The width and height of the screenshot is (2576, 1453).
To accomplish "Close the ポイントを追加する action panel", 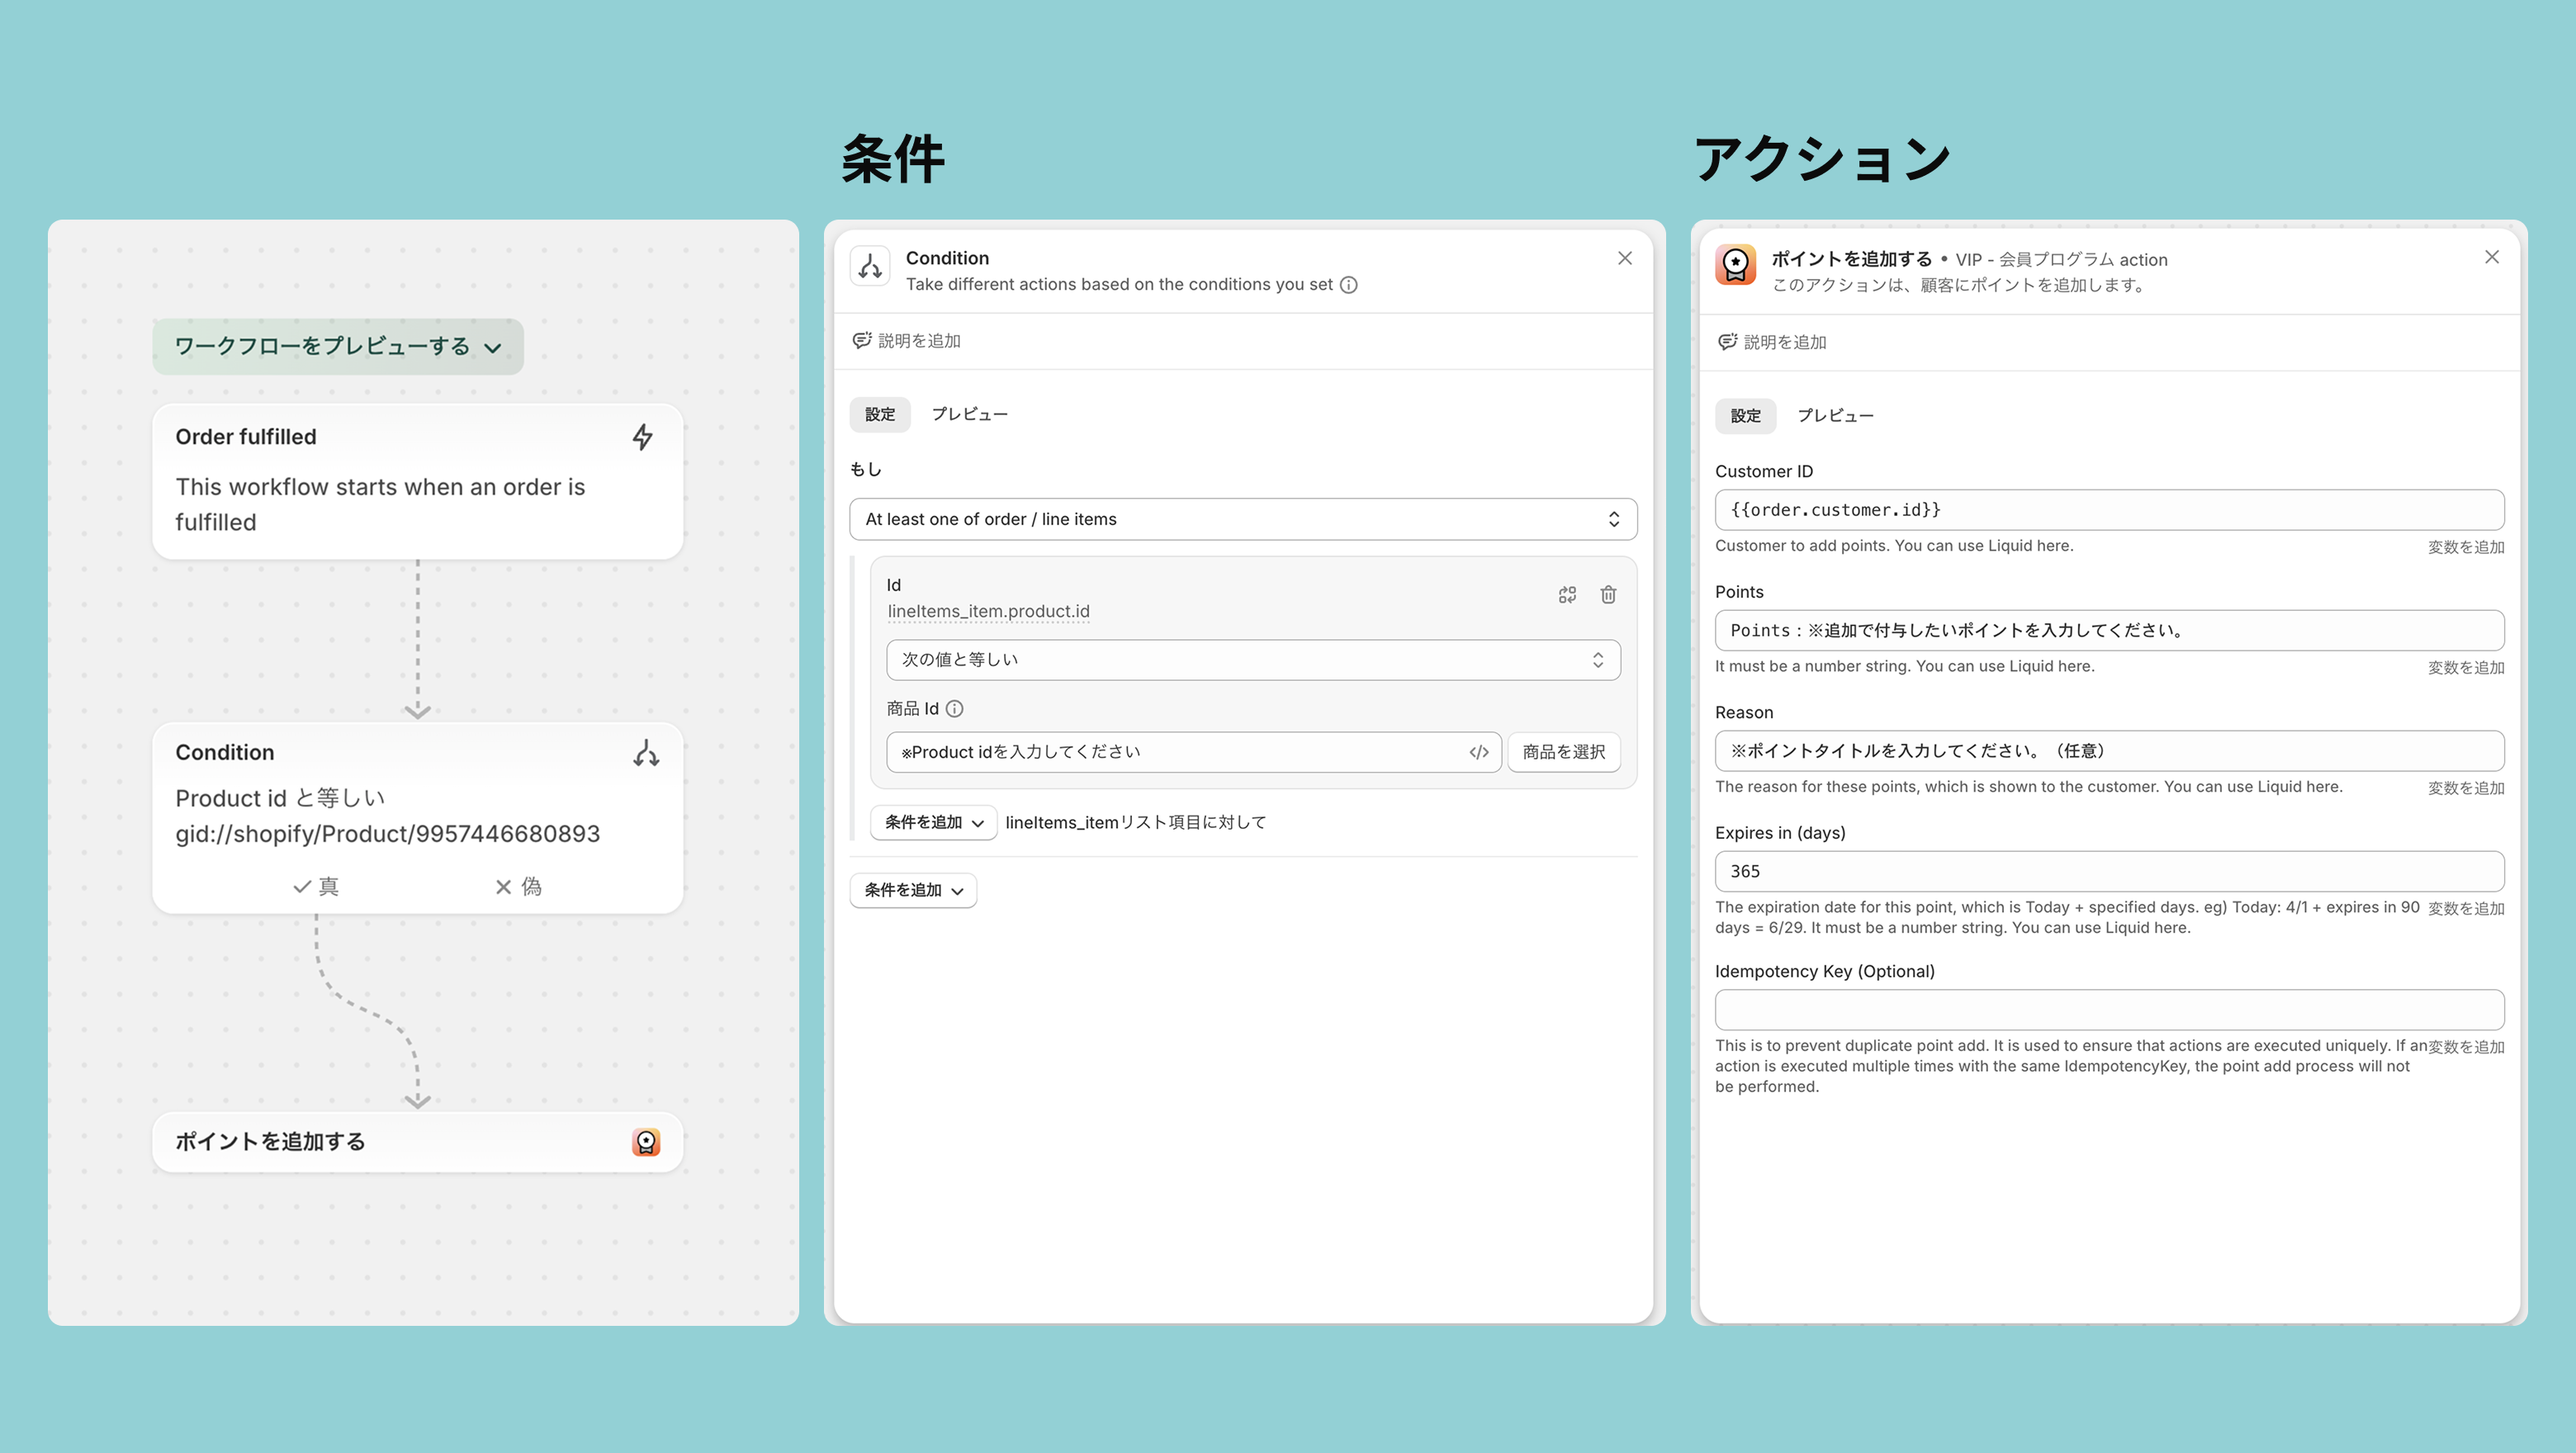I will (2491, 258).
